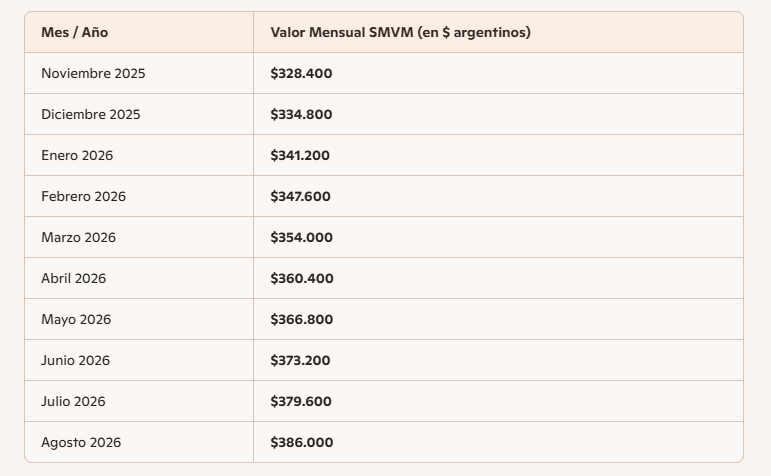Select the Enero 2026 cell

point(77,156)
